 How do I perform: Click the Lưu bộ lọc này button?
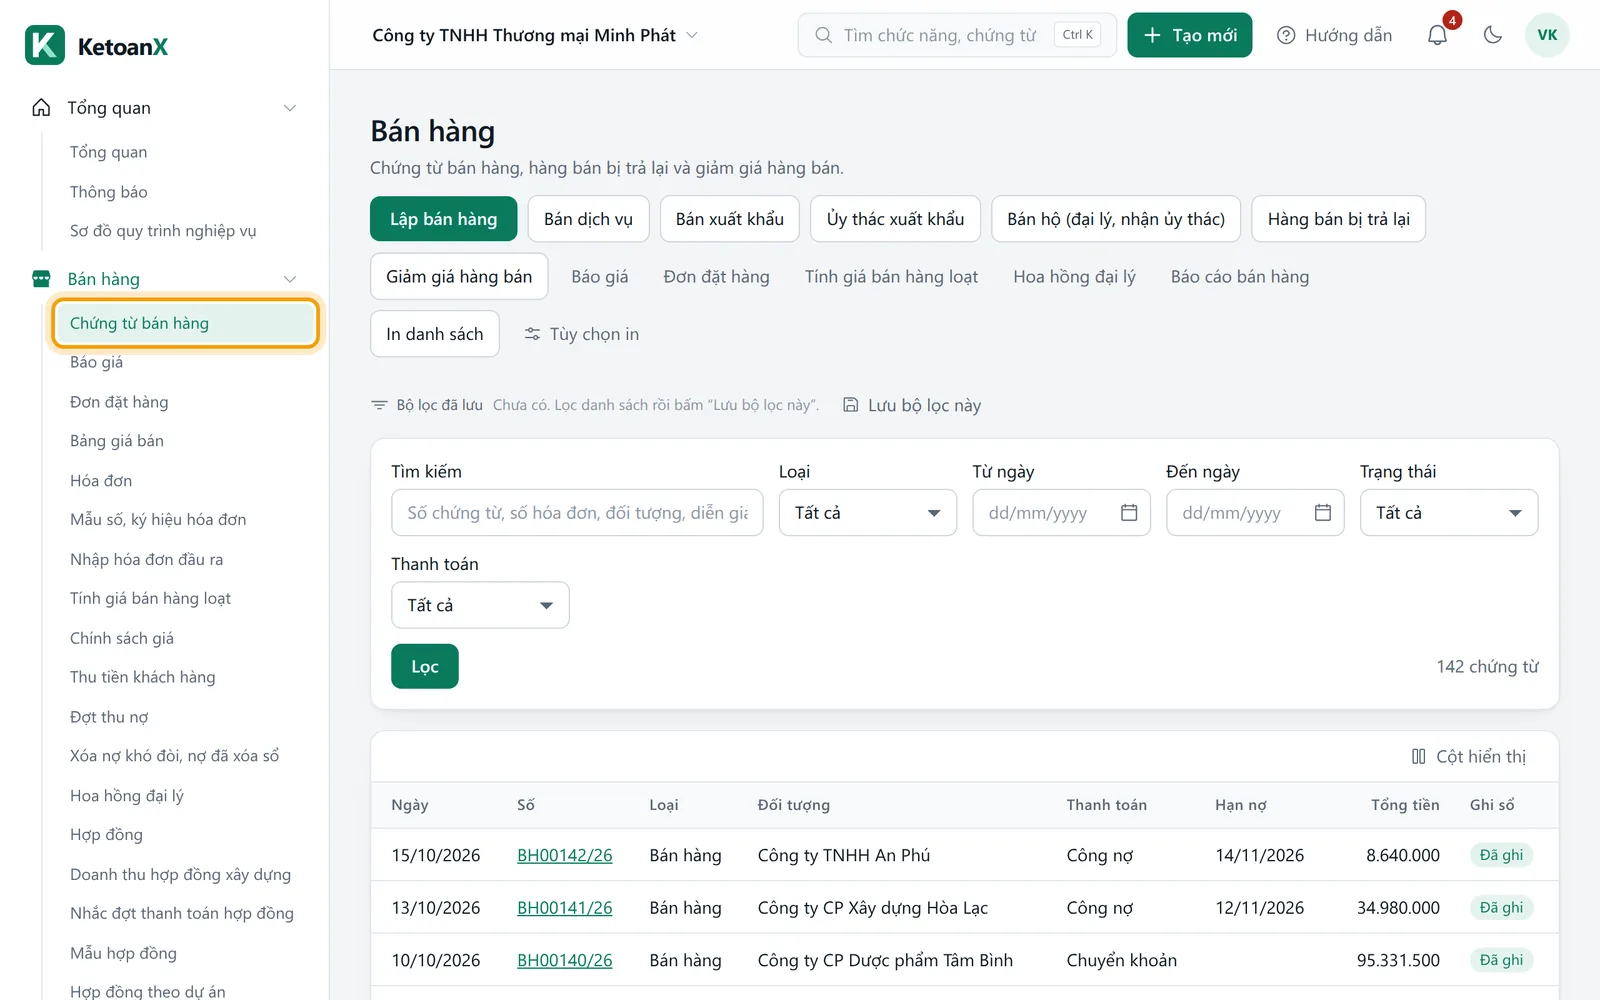click(912, 405)
